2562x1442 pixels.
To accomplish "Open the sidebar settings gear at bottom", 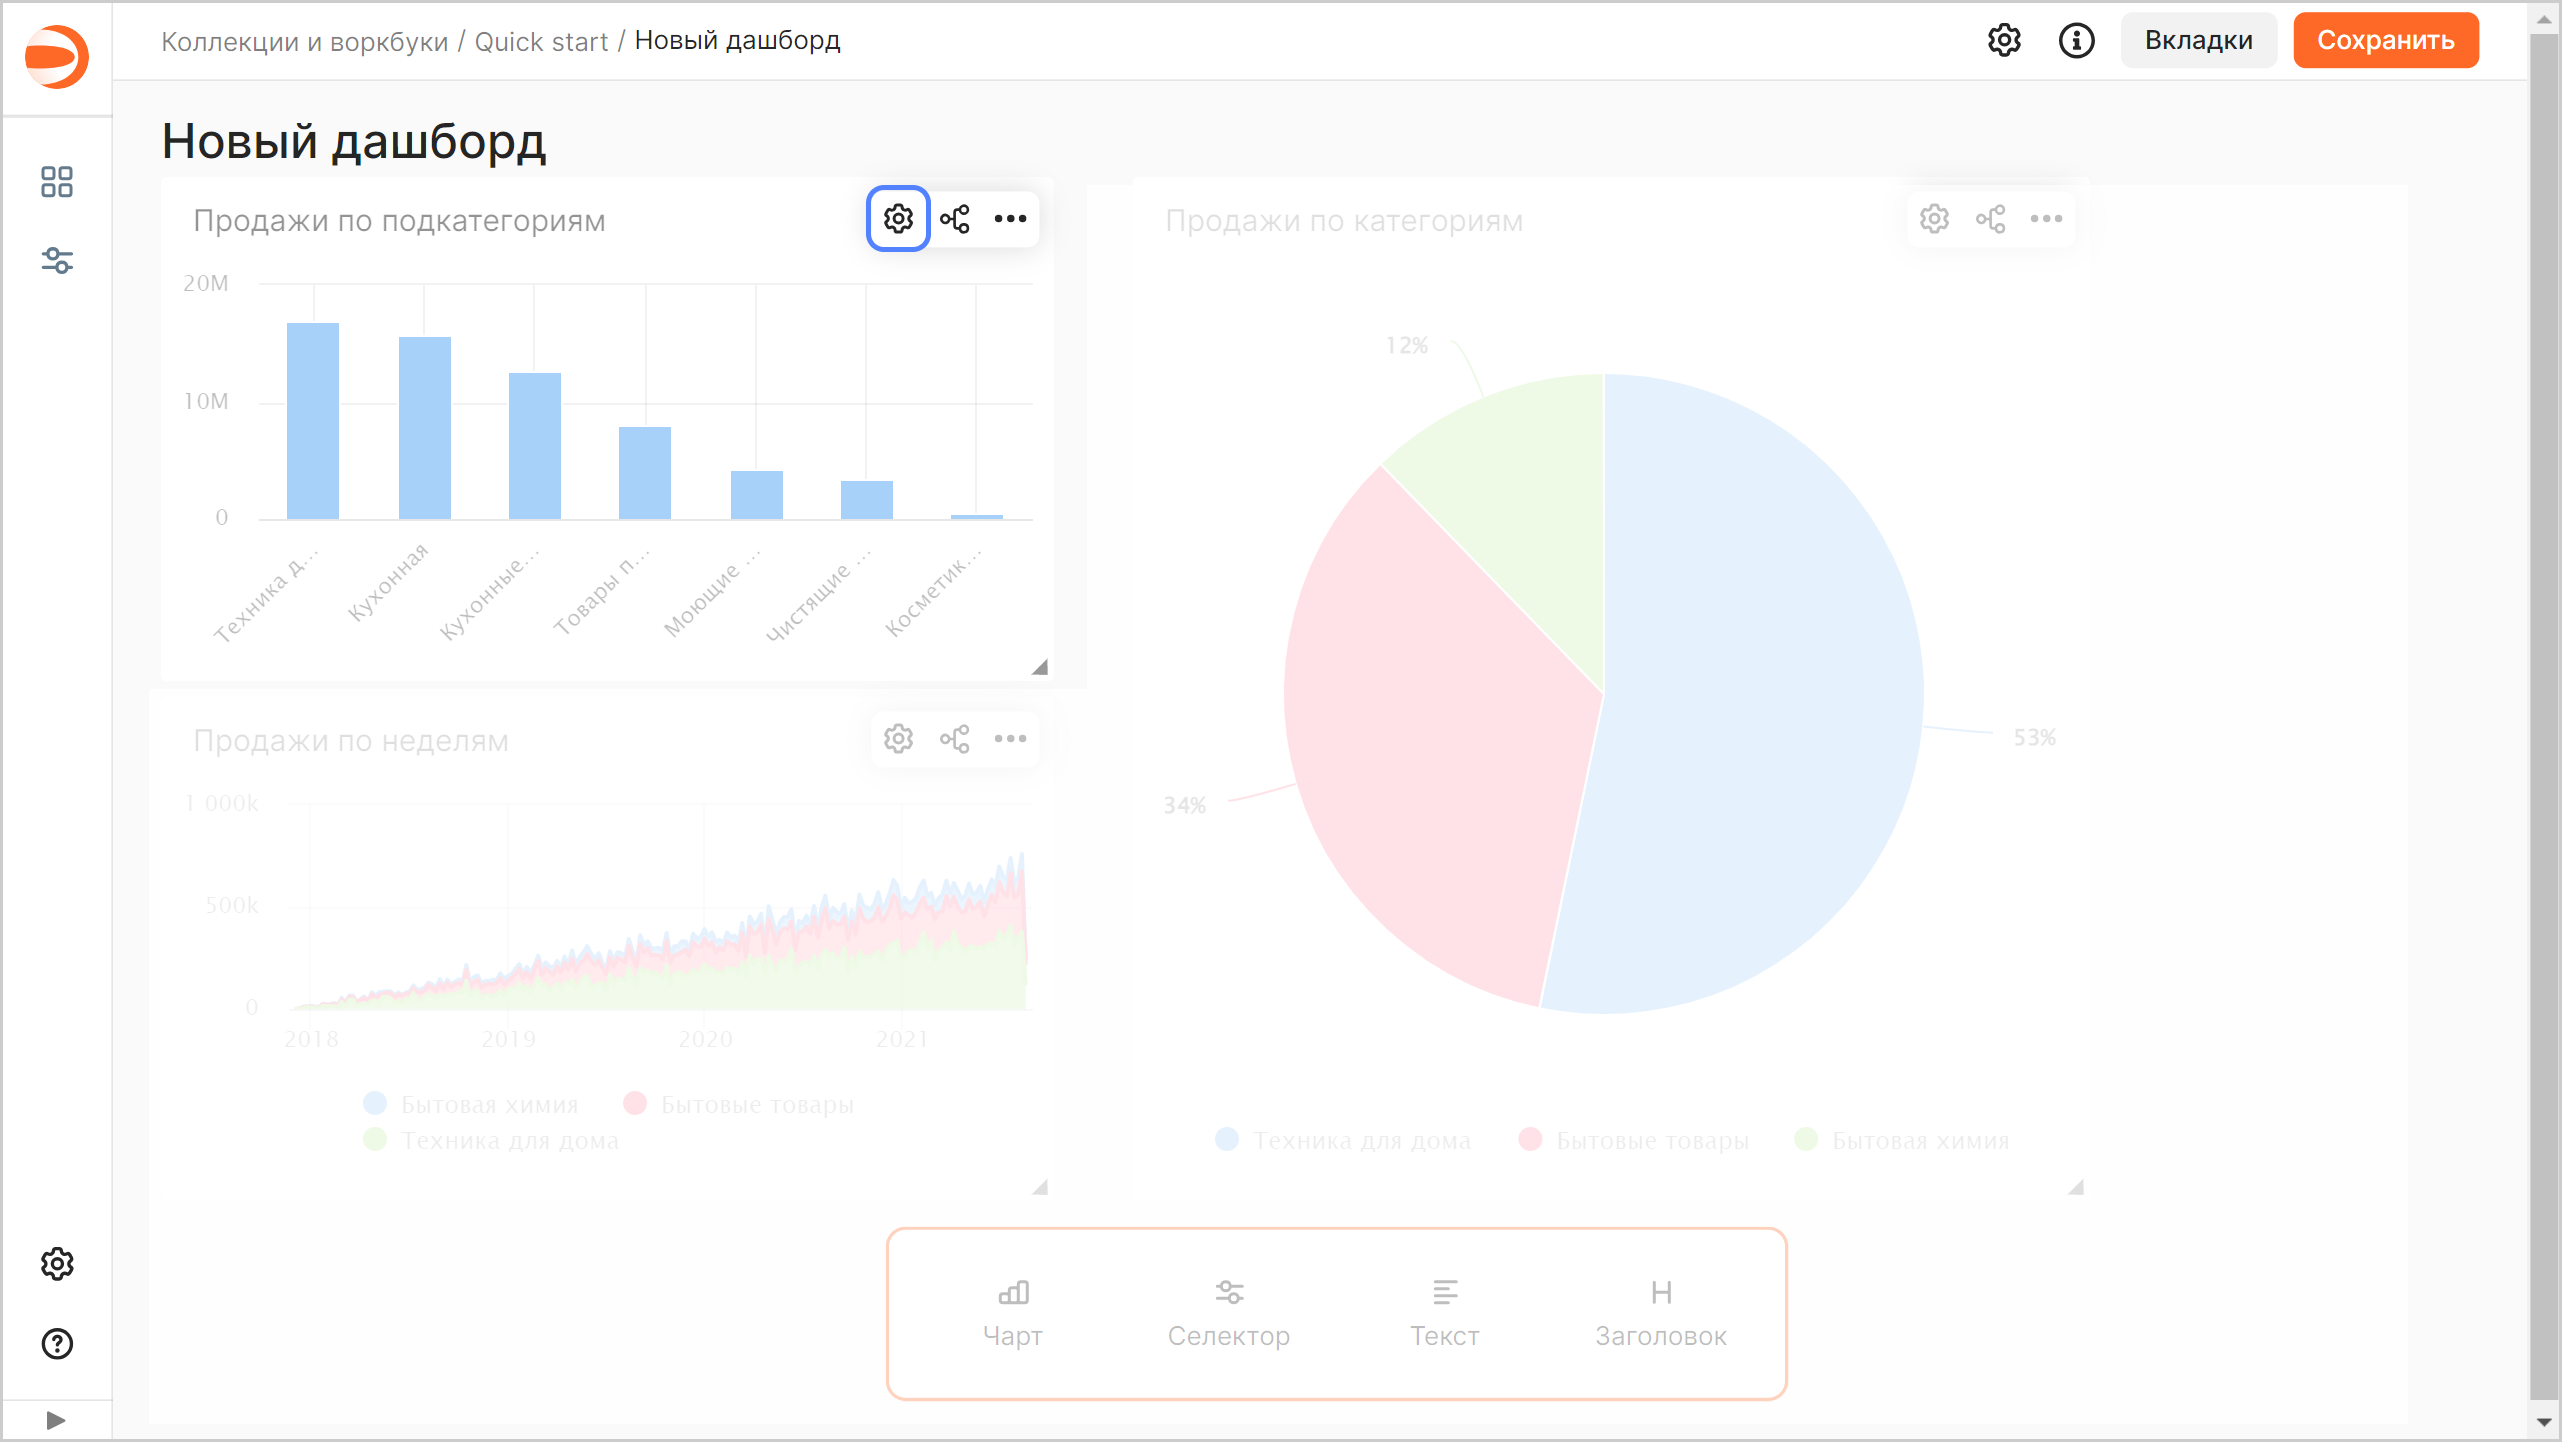I will 57,1264.
